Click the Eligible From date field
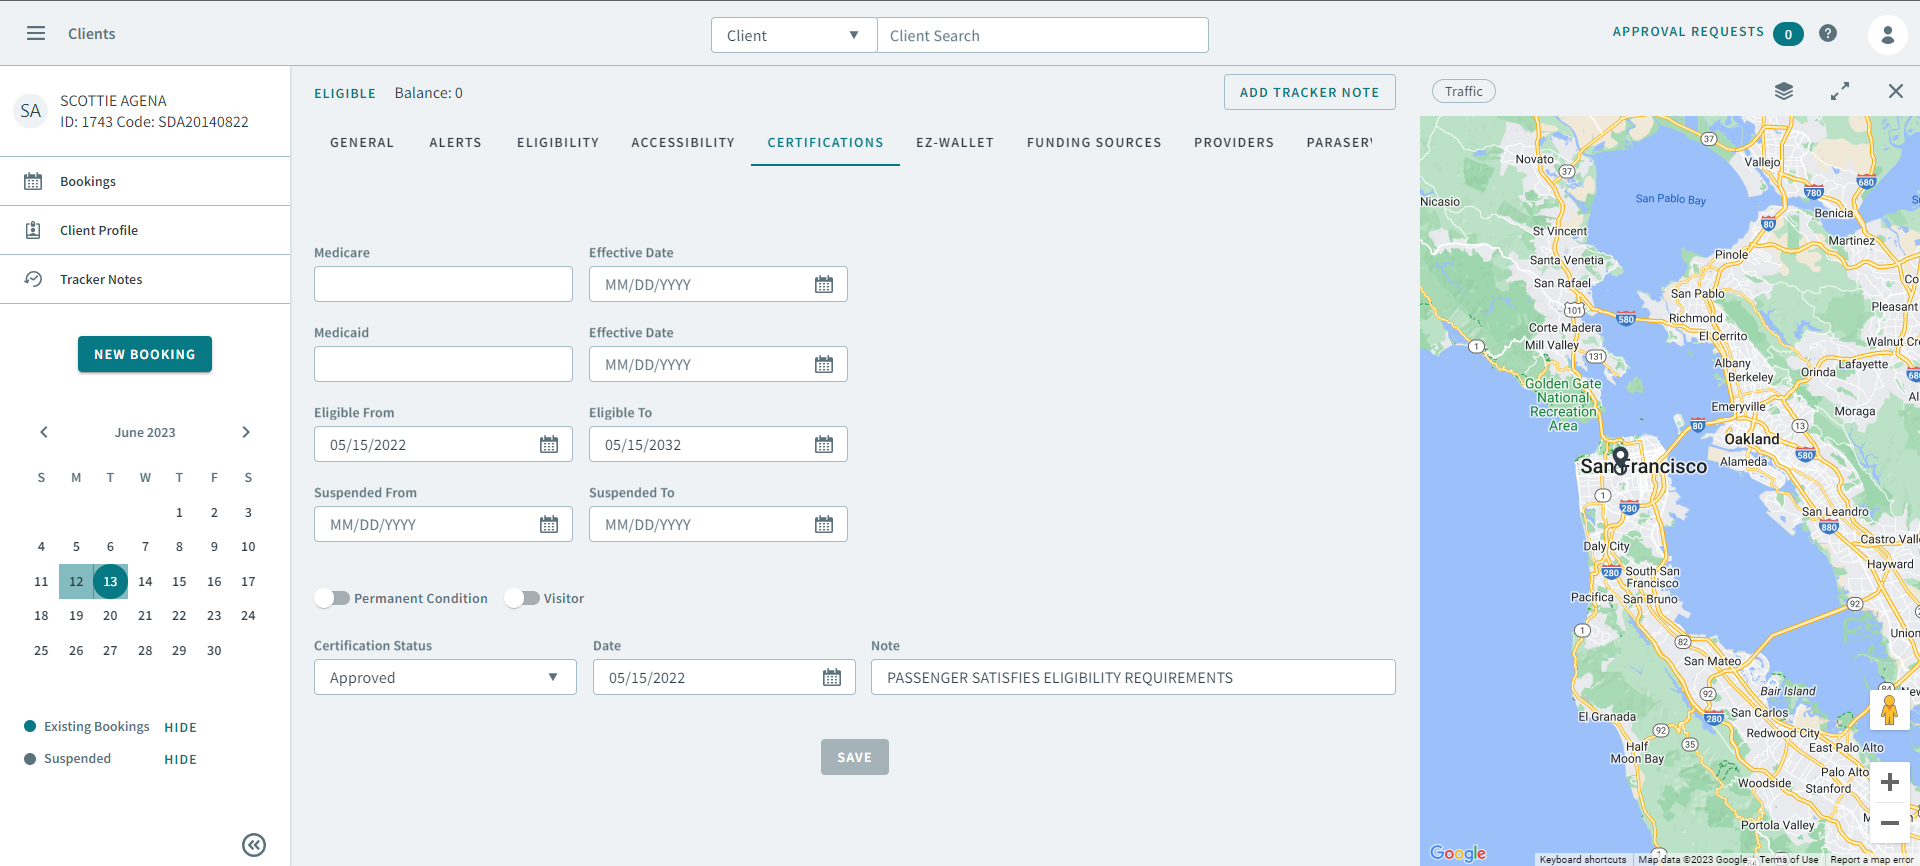1920x866 pixels. click(x=443, y=444)
